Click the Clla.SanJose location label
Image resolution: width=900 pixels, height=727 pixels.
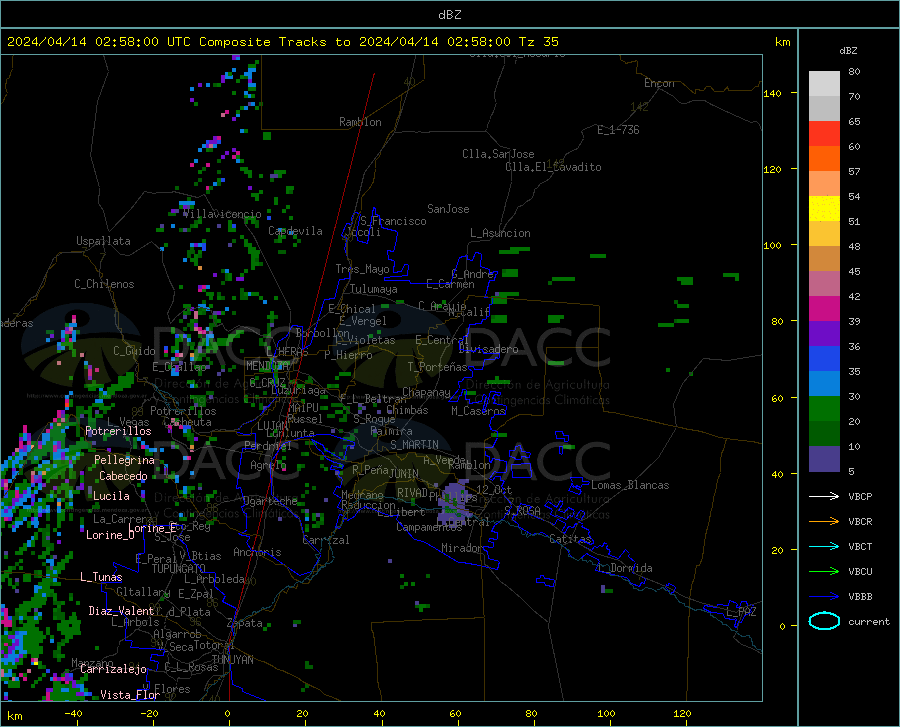click(498, 154)
